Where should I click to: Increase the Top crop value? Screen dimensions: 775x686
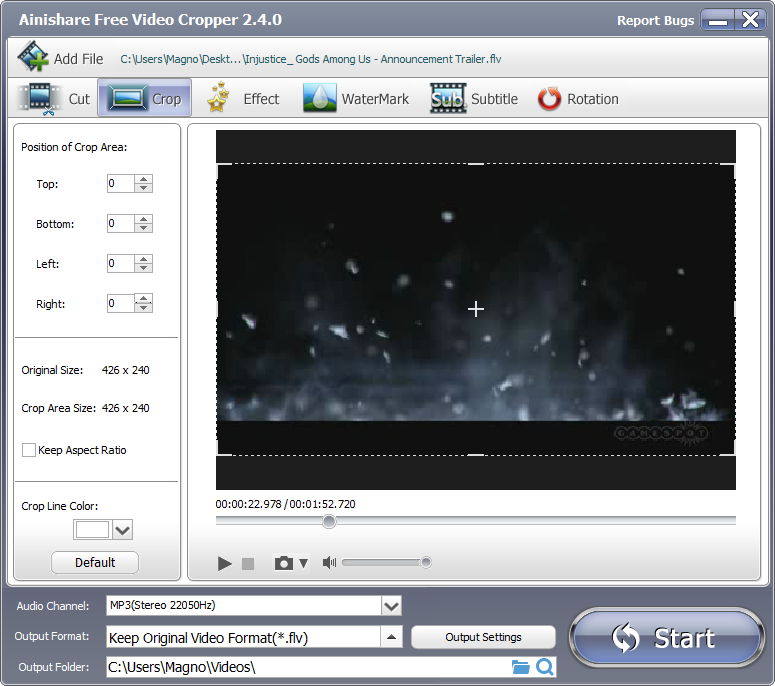tap(143, 179)
